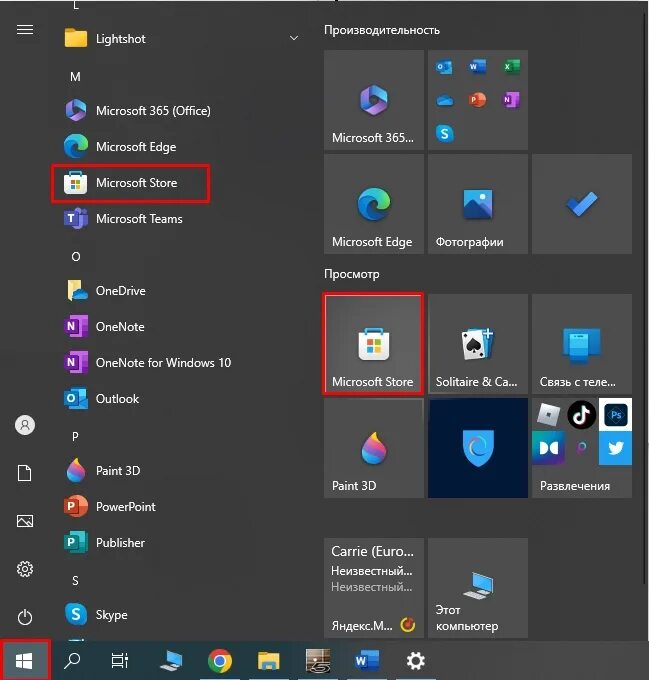
Task: Open the Photoshop icon in Развлечения folder tile
Action: [615, 415]
